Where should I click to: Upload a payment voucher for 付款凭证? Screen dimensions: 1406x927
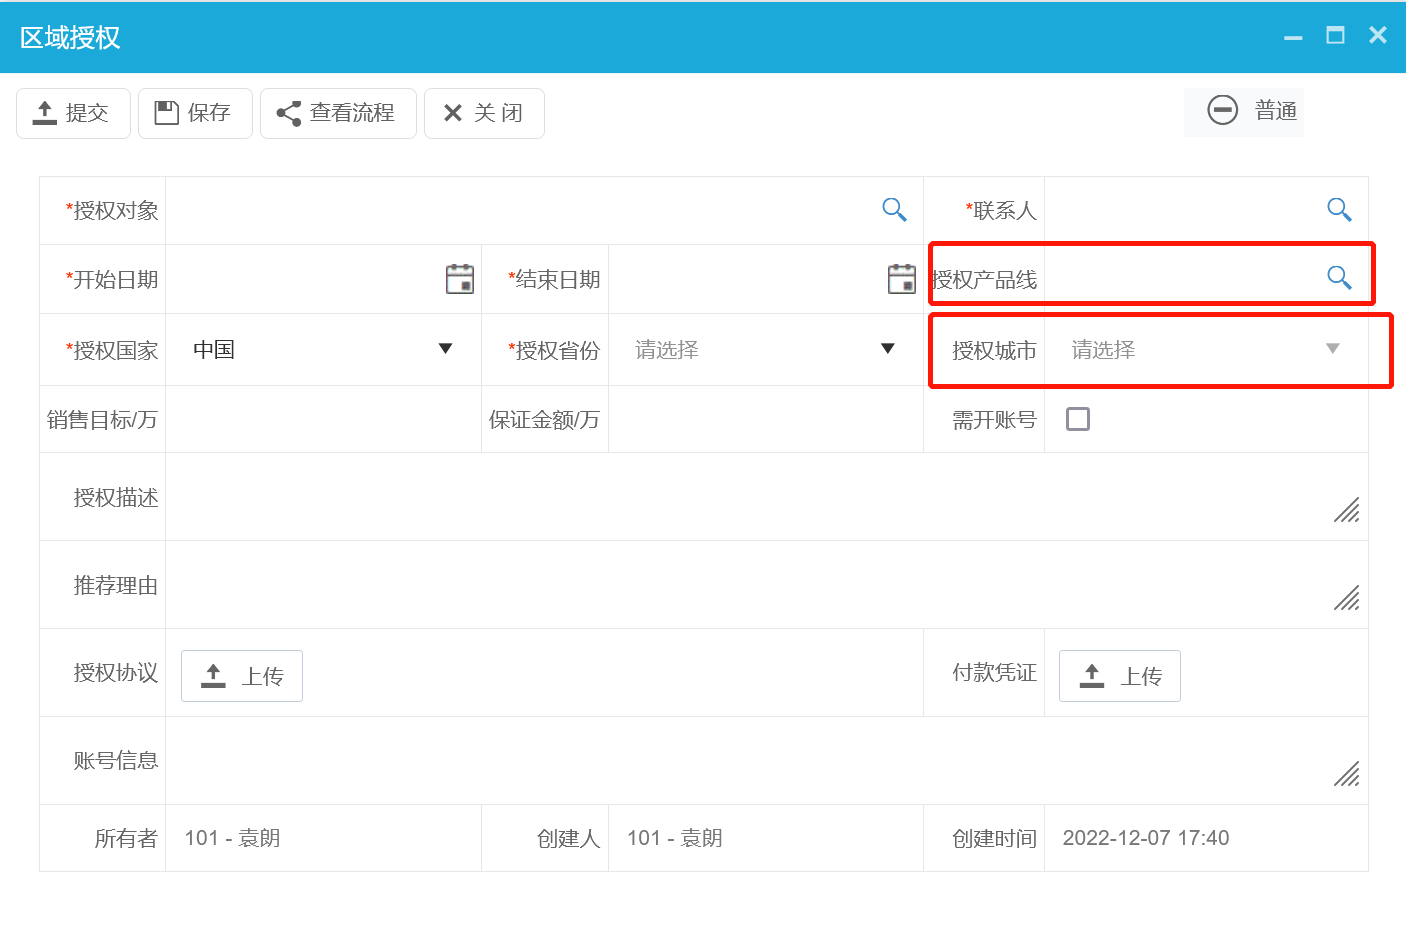(x=1119, y=676)
